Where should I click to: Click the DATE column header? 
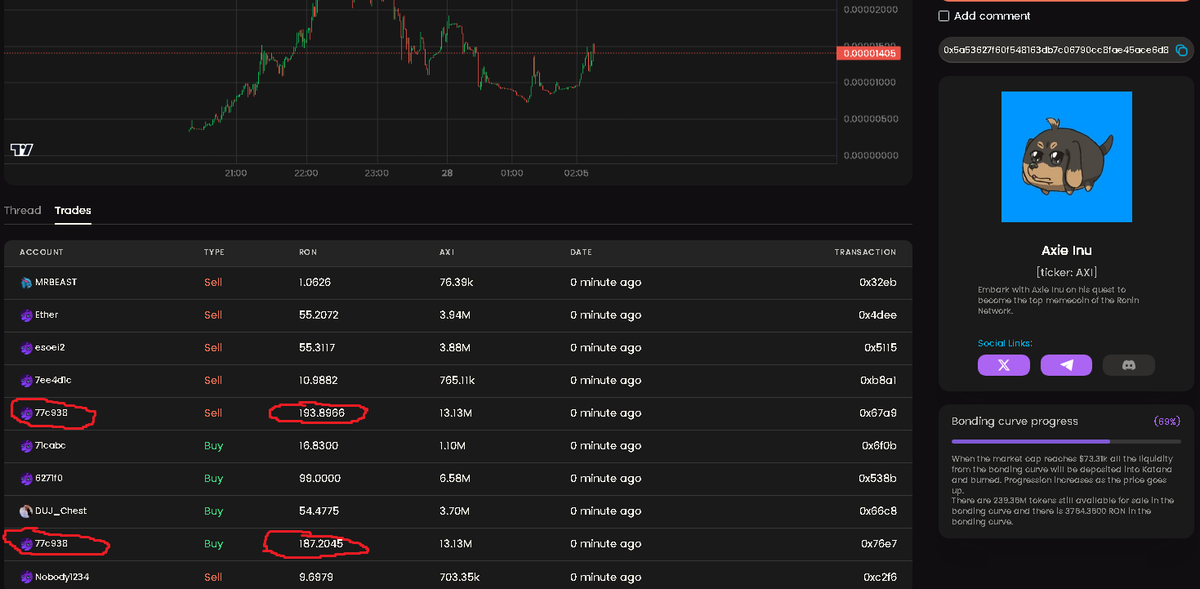581,252
